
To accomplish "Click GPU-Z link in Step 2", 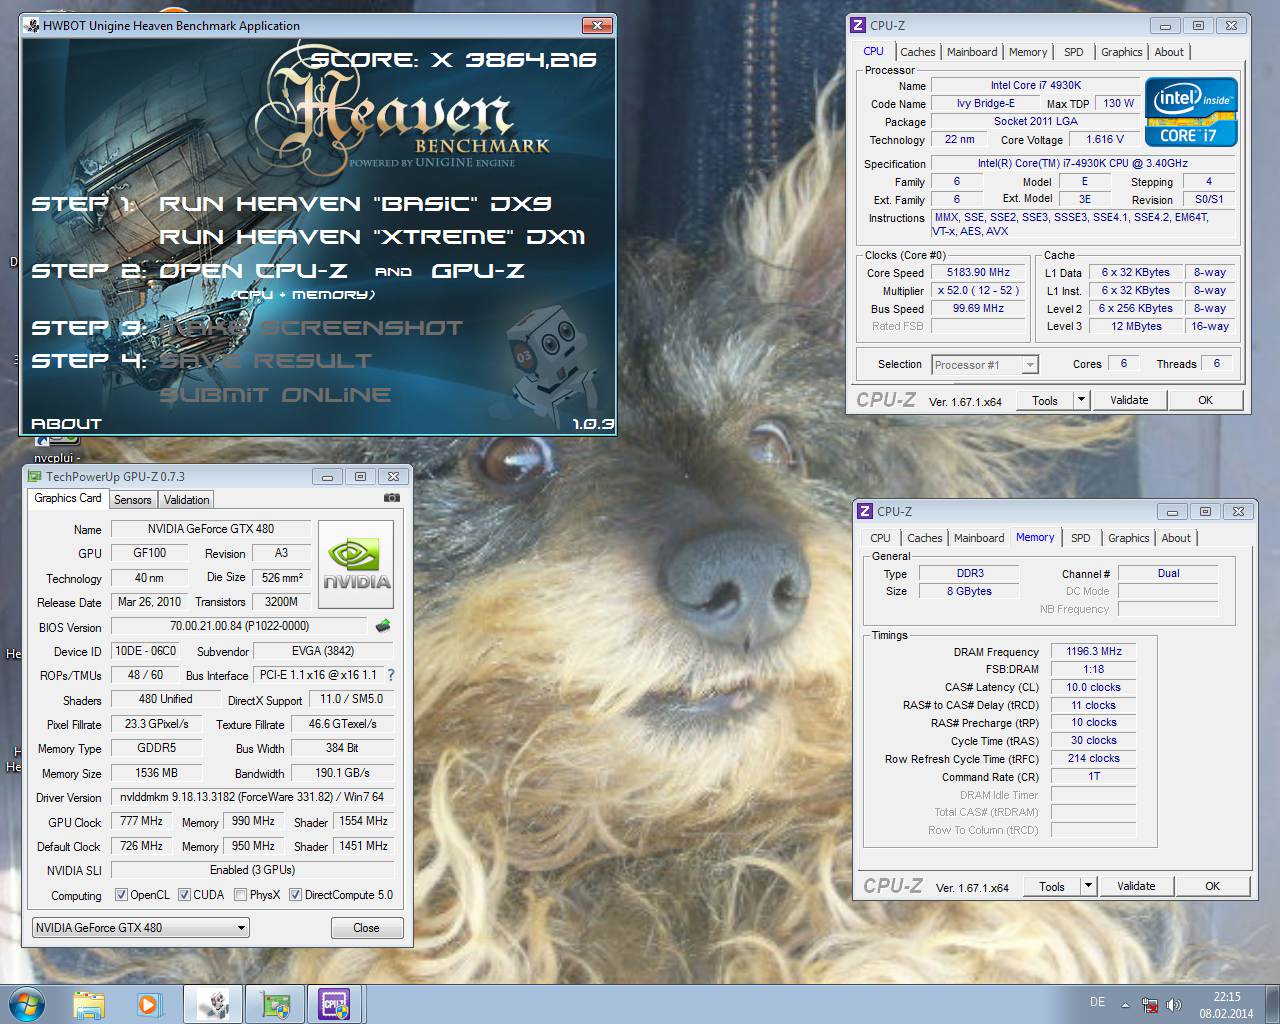I will point(478,271).
